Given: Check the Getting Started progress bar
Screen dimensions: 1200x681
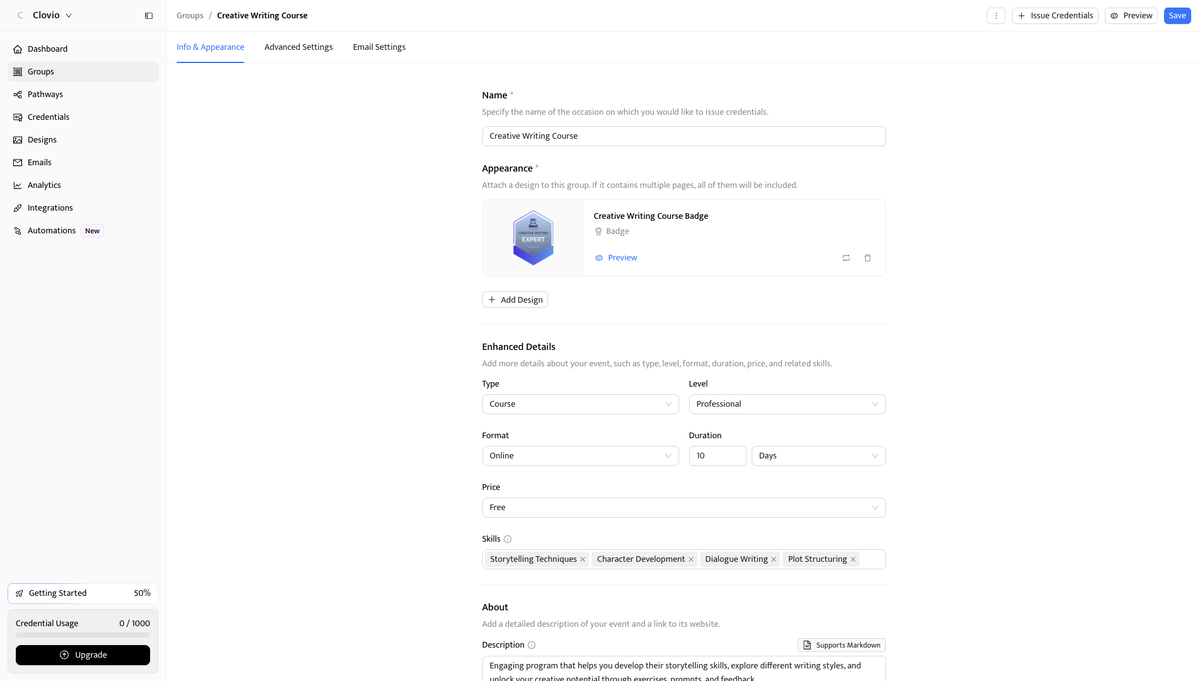Looking at the screenshot, I should pos(82,592).
